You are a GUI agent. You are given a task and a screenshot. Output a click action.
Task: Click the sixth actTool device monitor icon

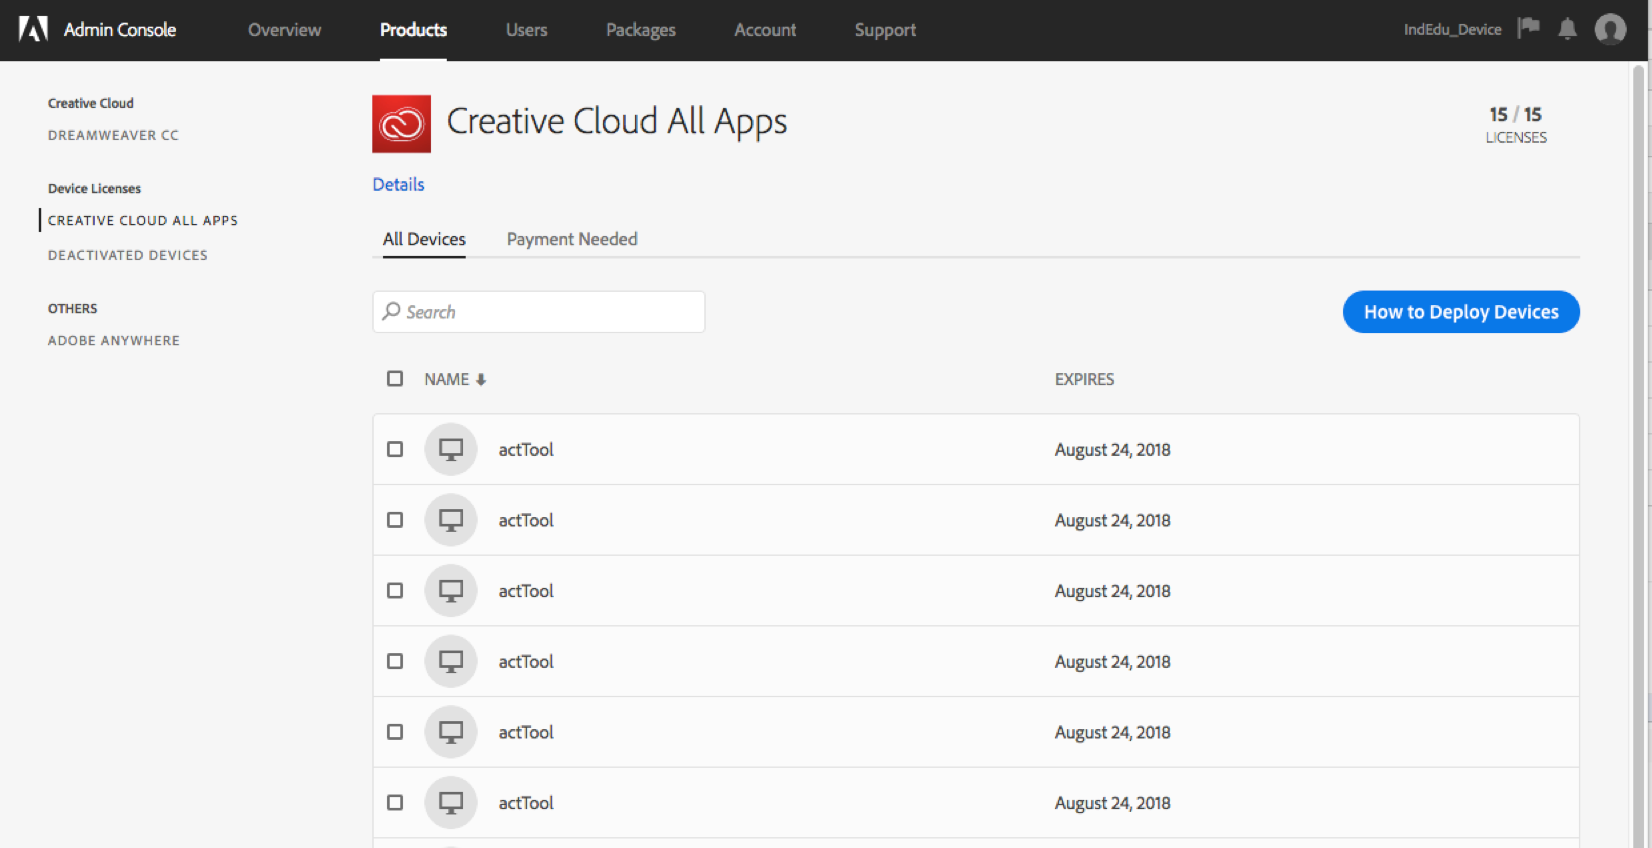tap(451, 803)
